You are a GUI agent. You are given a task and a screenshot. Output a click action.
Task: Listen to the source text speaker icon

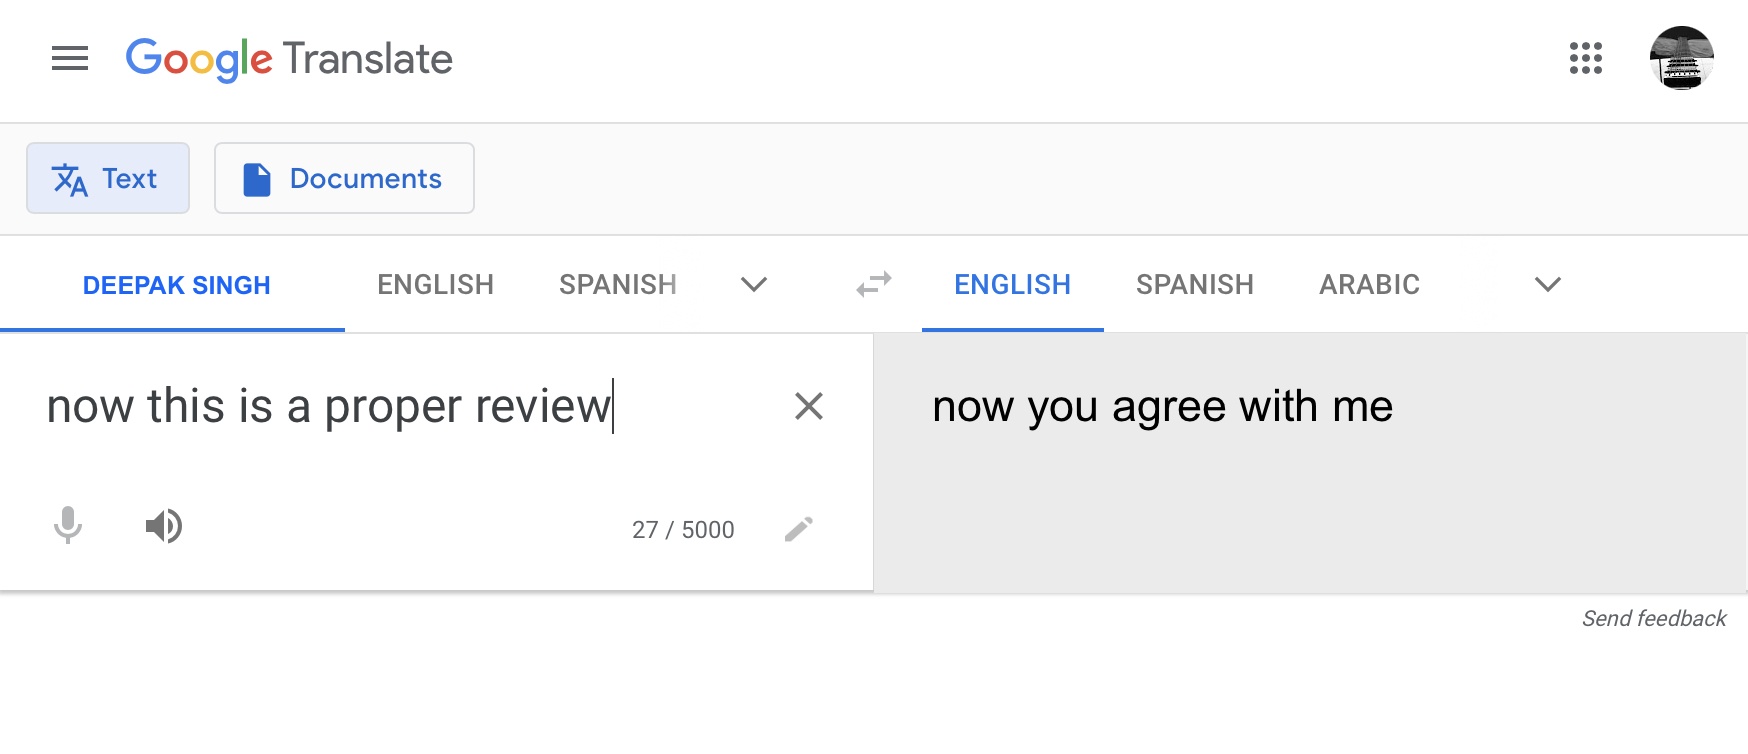tap(164, 526)
